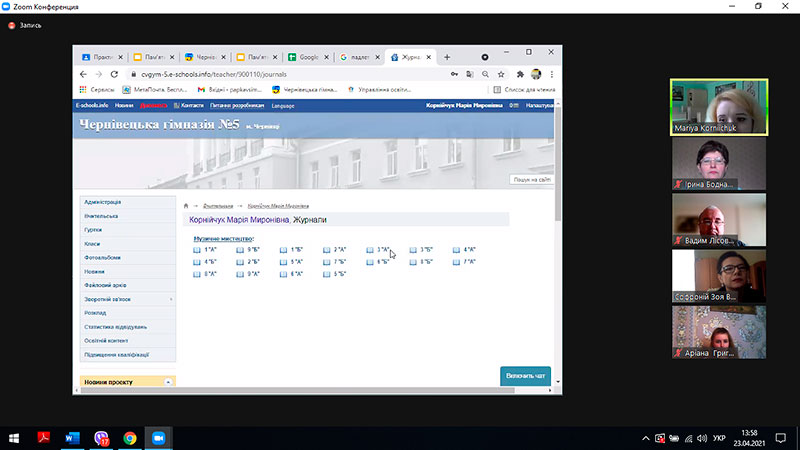Image resolution: width=800 pixels, height=450 pixels.
Task: Click the bookmark star icon in address bar
Action: pos(501,74)
